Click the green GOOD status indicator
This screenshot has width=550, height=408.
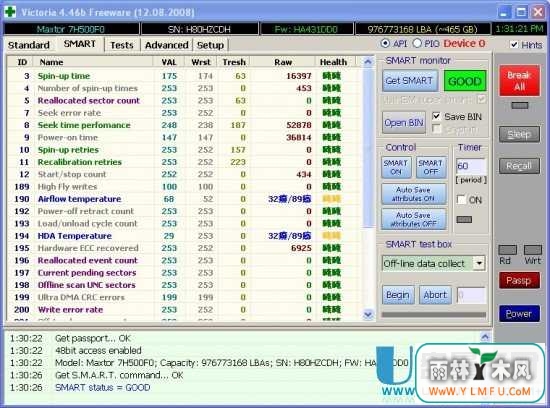[x=465, y=81]
